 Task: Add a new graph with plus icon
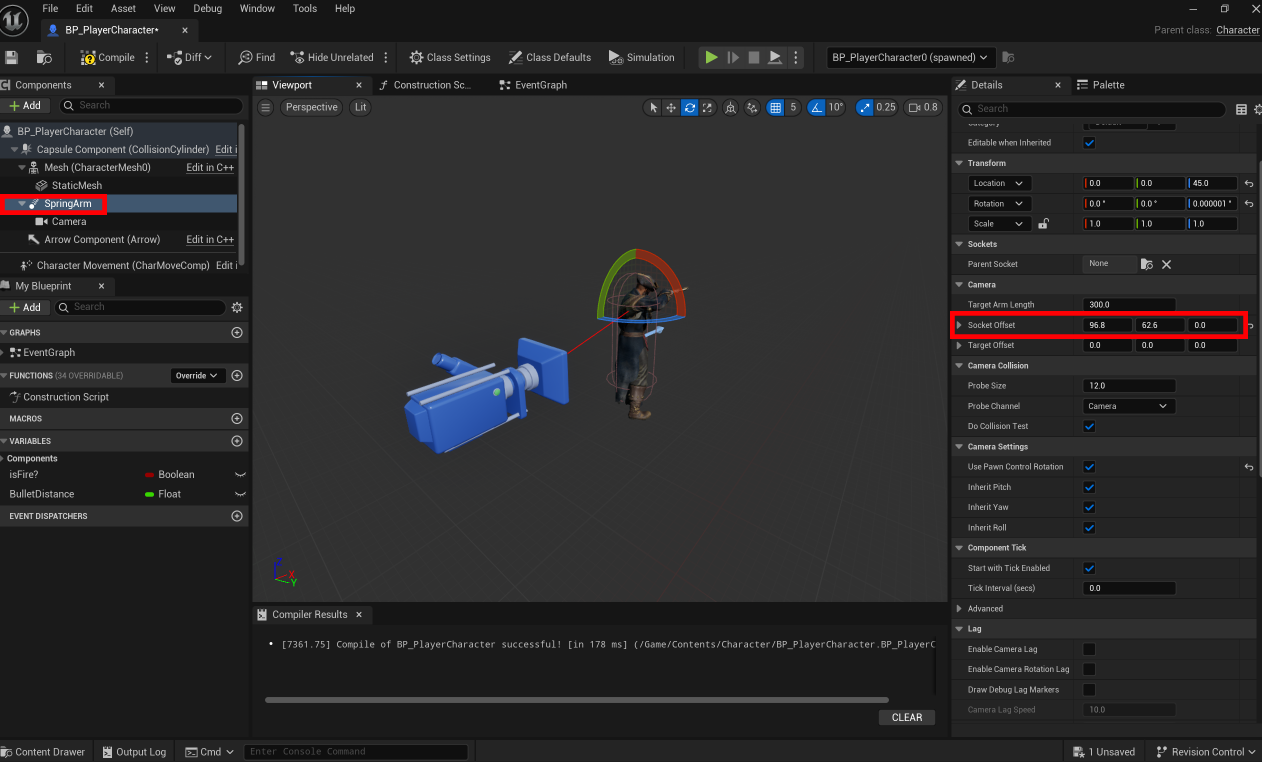click(237, 332)
